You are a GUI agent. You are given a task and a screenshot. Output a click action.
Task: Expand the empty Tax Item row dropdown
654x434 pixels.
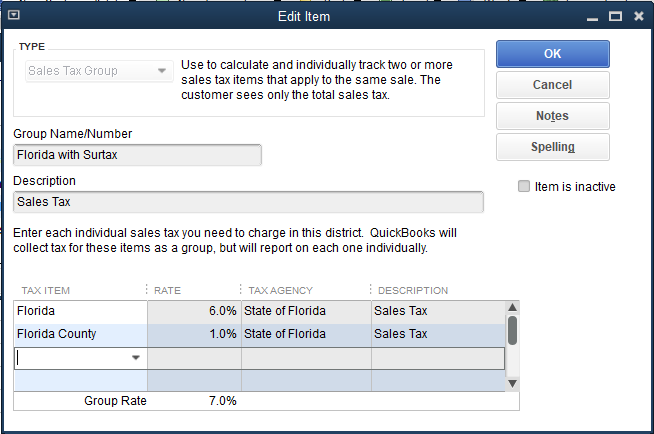tap(135, 358)
